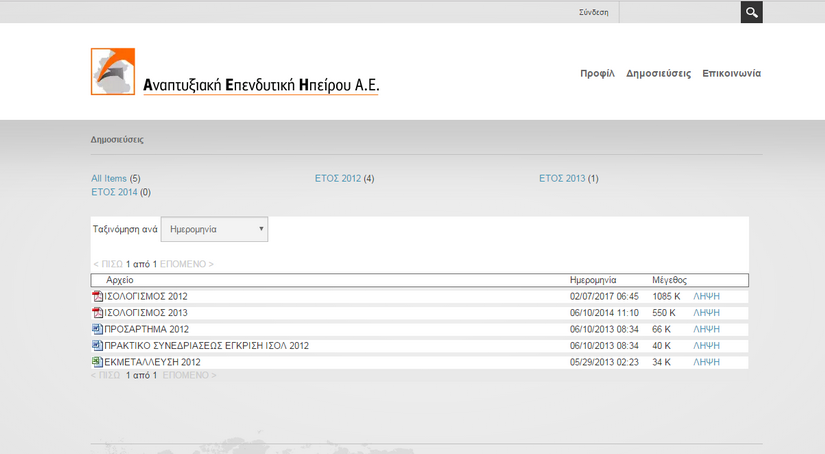
Task: Filter publications by ΕΤΟΣ 2013
Action: coord(561,179)
